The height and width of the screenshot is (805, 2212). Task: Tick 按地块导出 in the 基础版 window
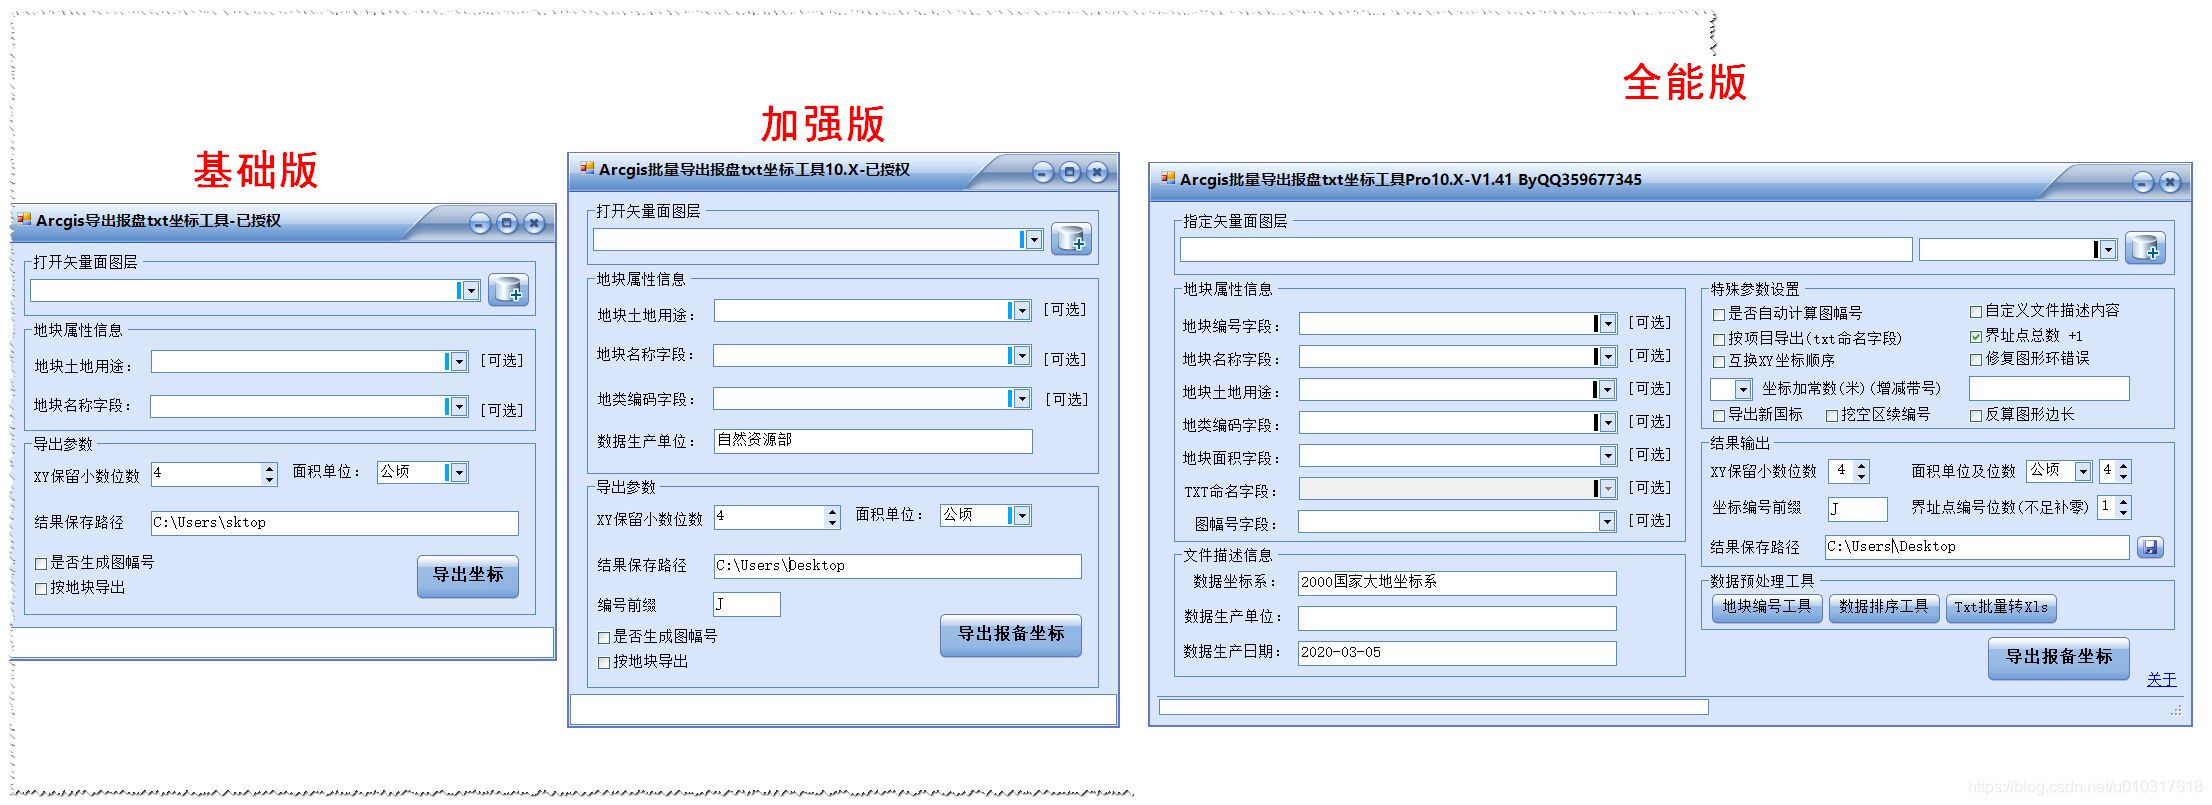[41, 588]
